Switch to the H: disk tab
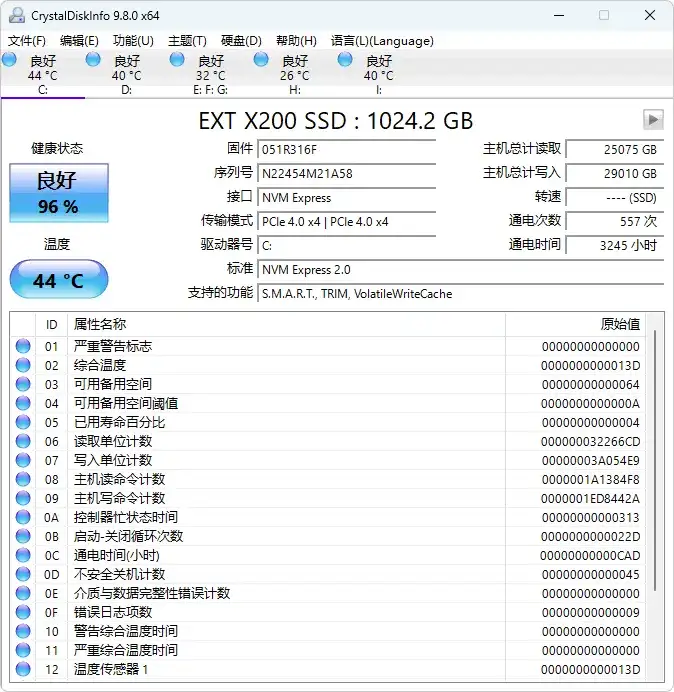The width and height of the screenshot is (674, 692). pyautogui.click(x=294, y=74)
